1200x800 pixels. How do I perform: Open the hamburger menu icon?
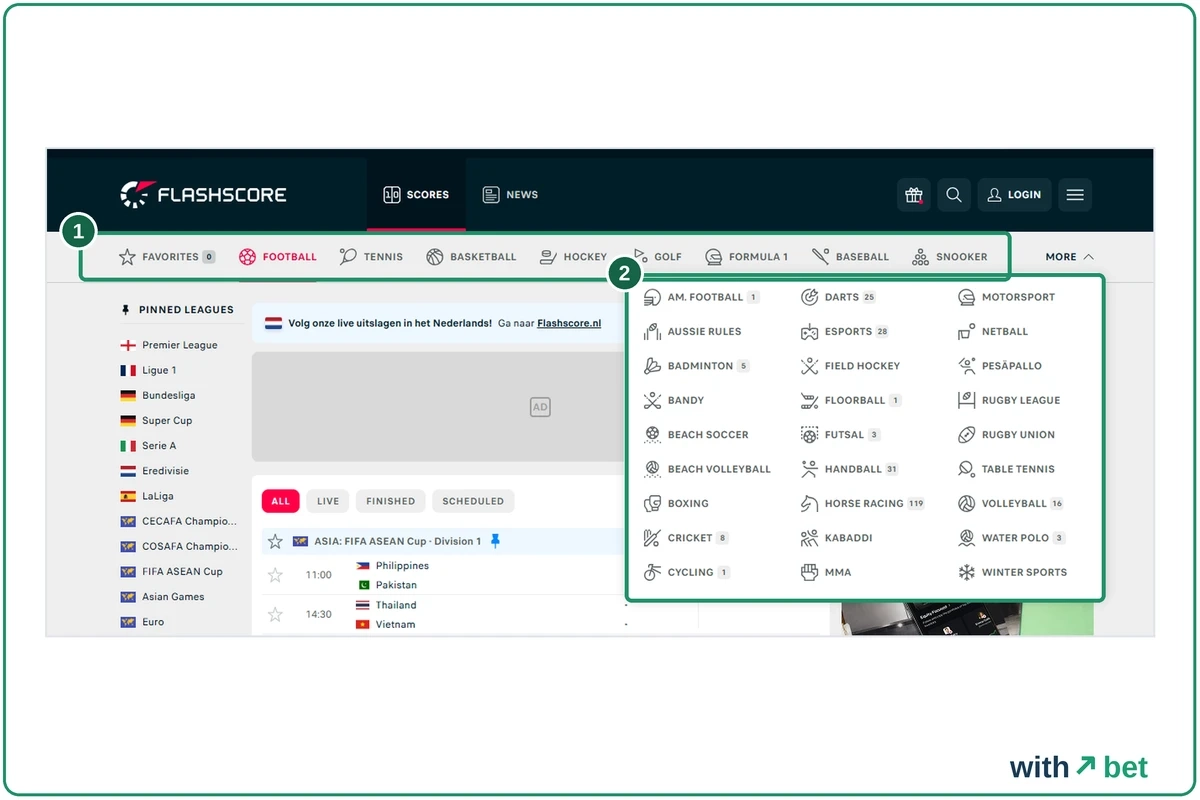click(x=1075, y=195)
